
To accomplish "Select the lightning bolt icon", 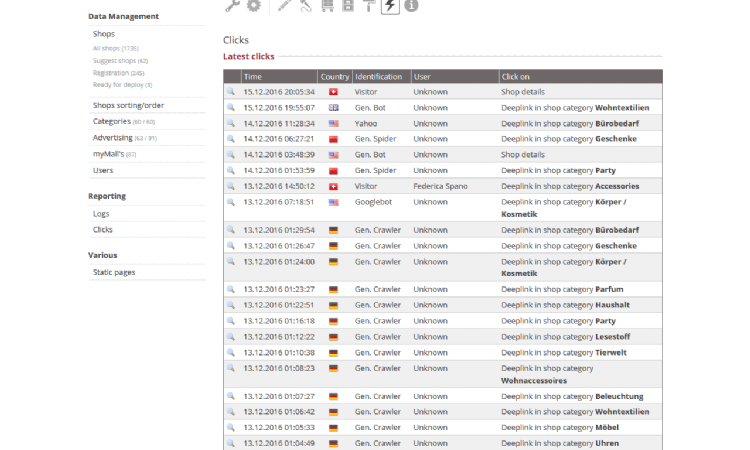I will pyautogui.click(x=390, y=7).
